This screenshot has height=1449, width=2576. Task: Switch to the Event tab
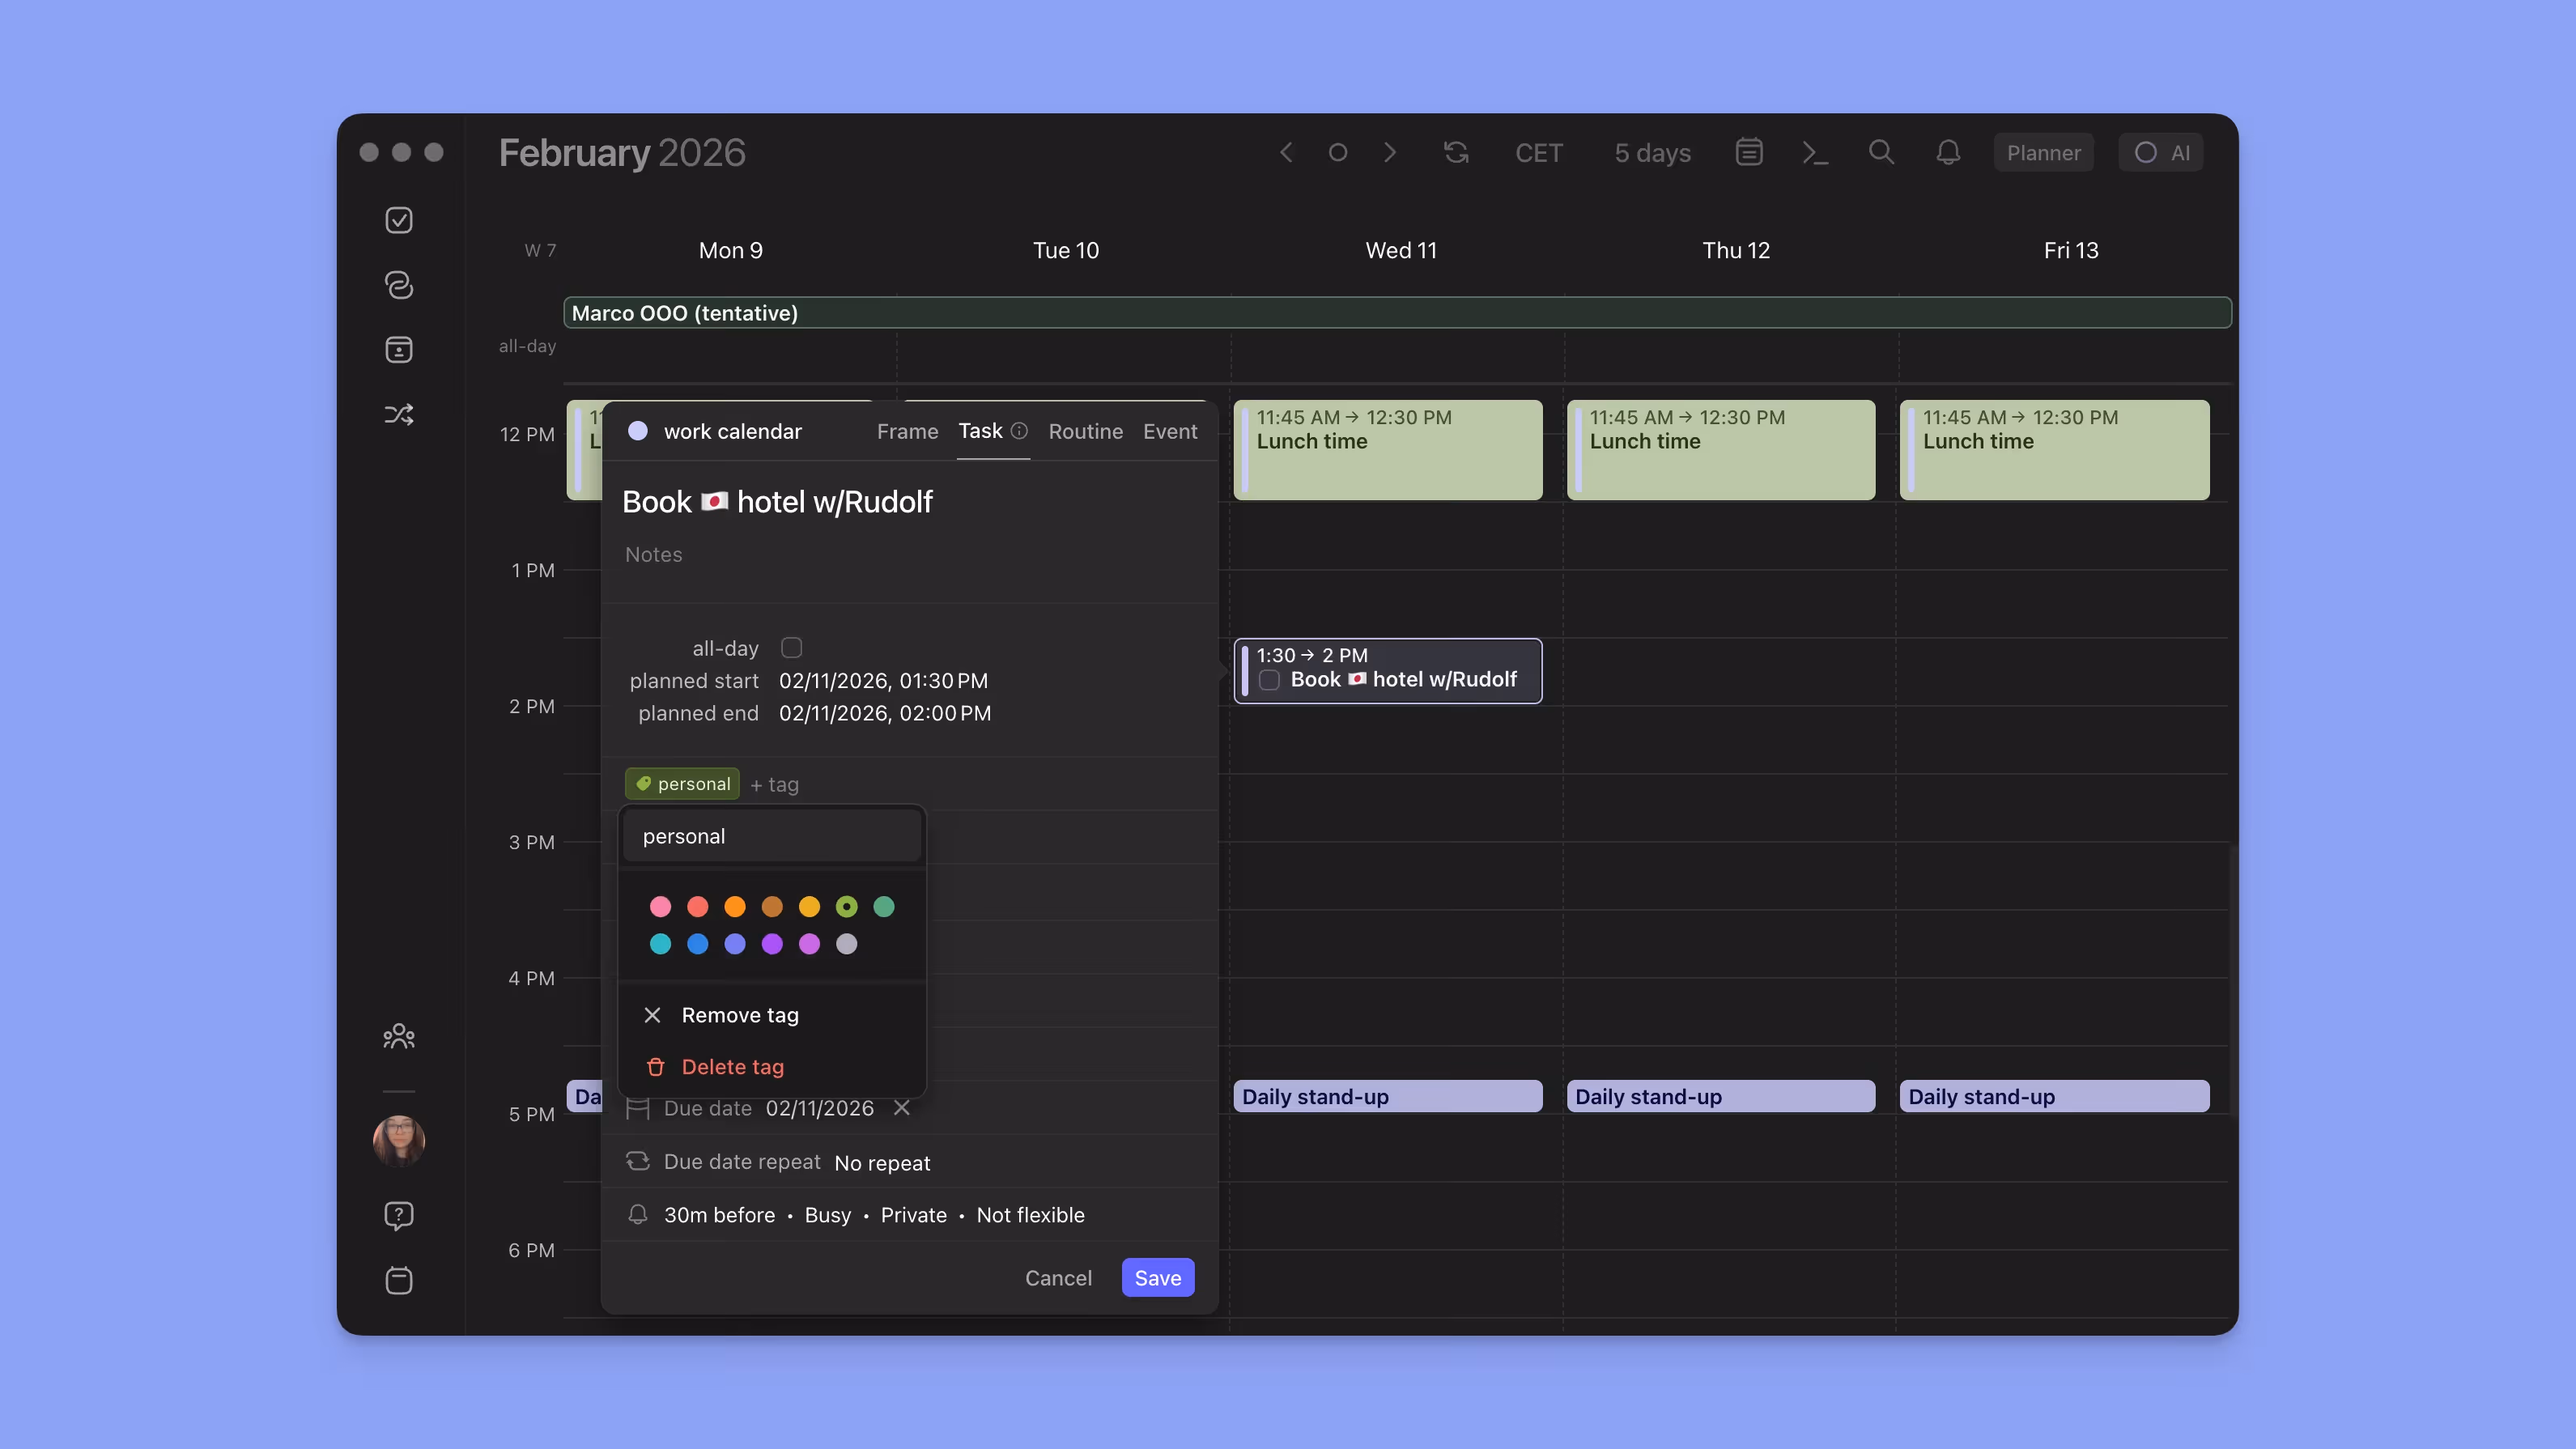[1170, 431]
